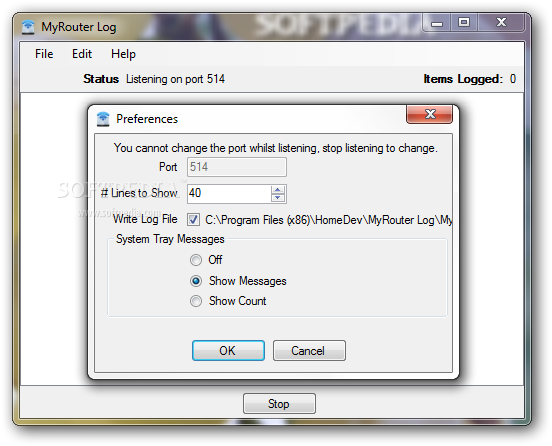Open the Help menu
Screen dimensions: 552x446
pyautogui.click(x=123, y=54)
